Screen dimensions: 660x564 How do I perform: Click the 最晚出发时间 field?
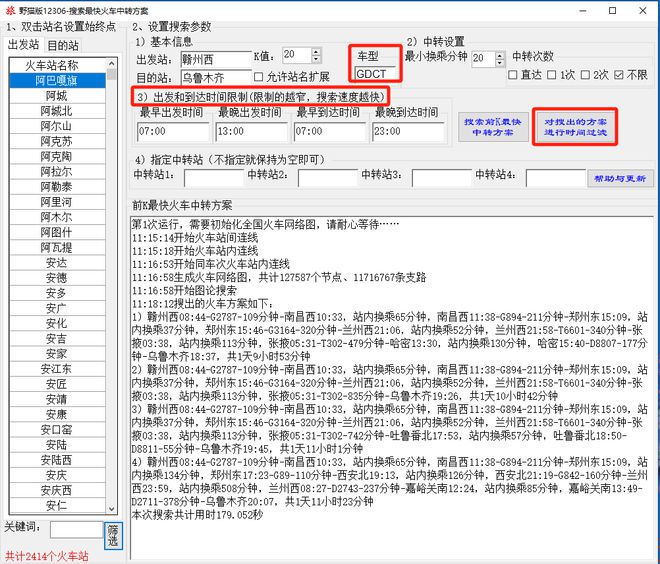[x=251, y=131]
